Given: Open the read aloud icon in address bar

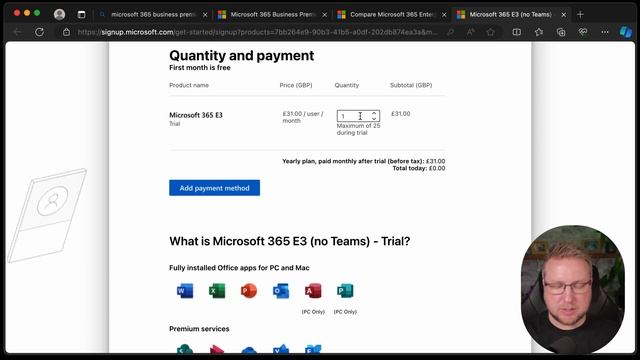Looking at the screenshot, I should 471,32.
